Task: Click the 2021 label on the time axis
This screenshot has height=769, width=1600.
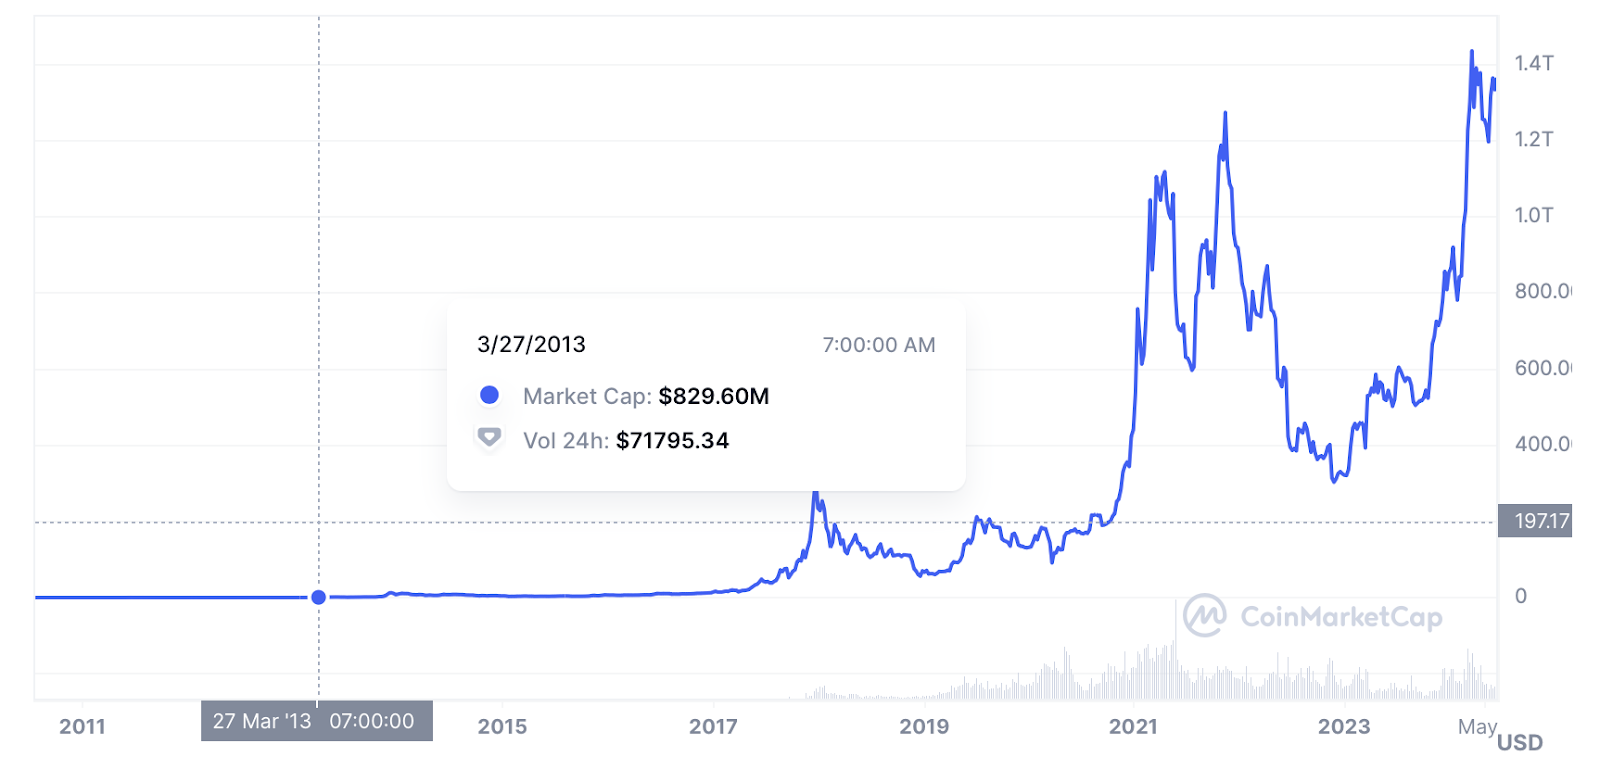Action: click(1133, 727)
